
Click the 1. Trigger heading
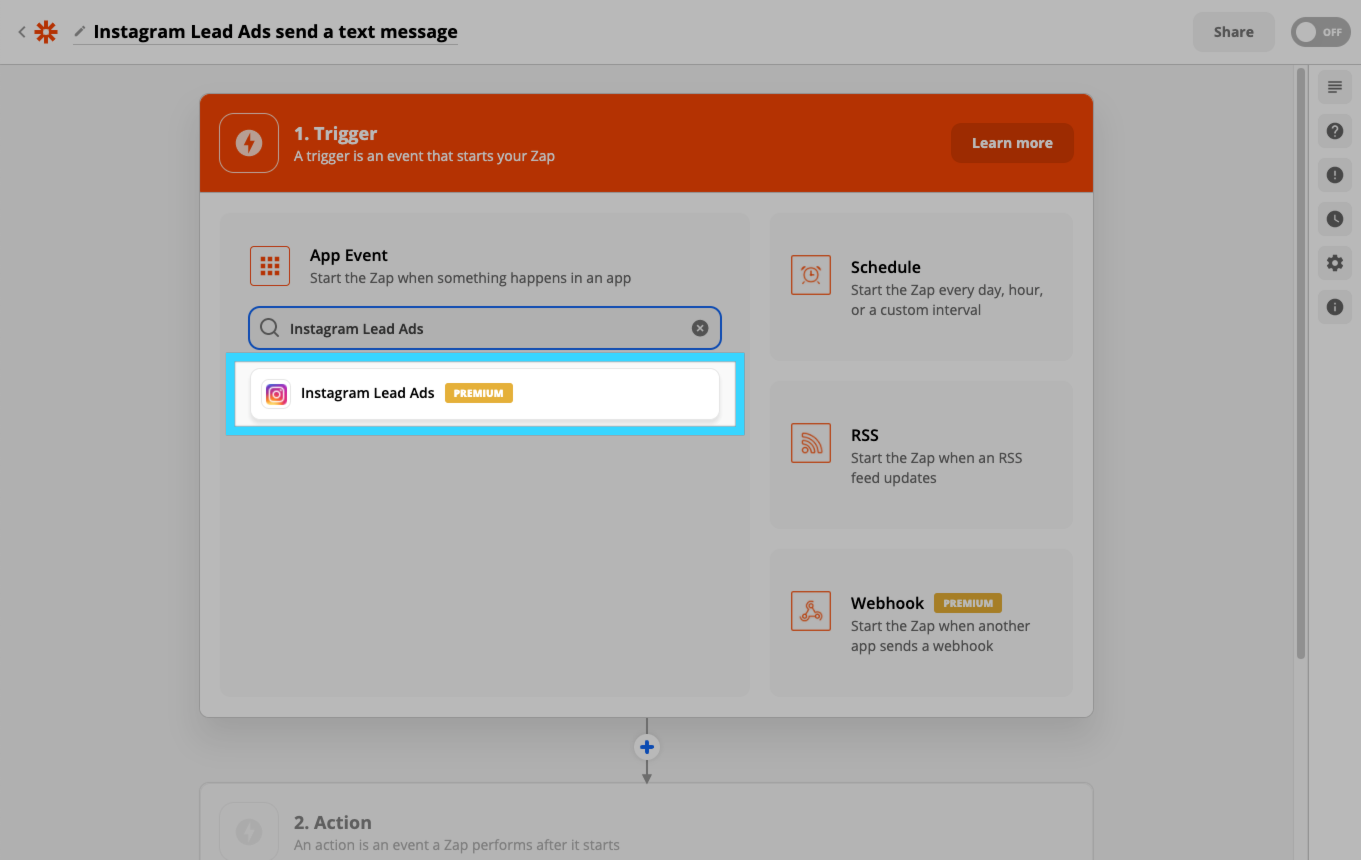(335, 134)
